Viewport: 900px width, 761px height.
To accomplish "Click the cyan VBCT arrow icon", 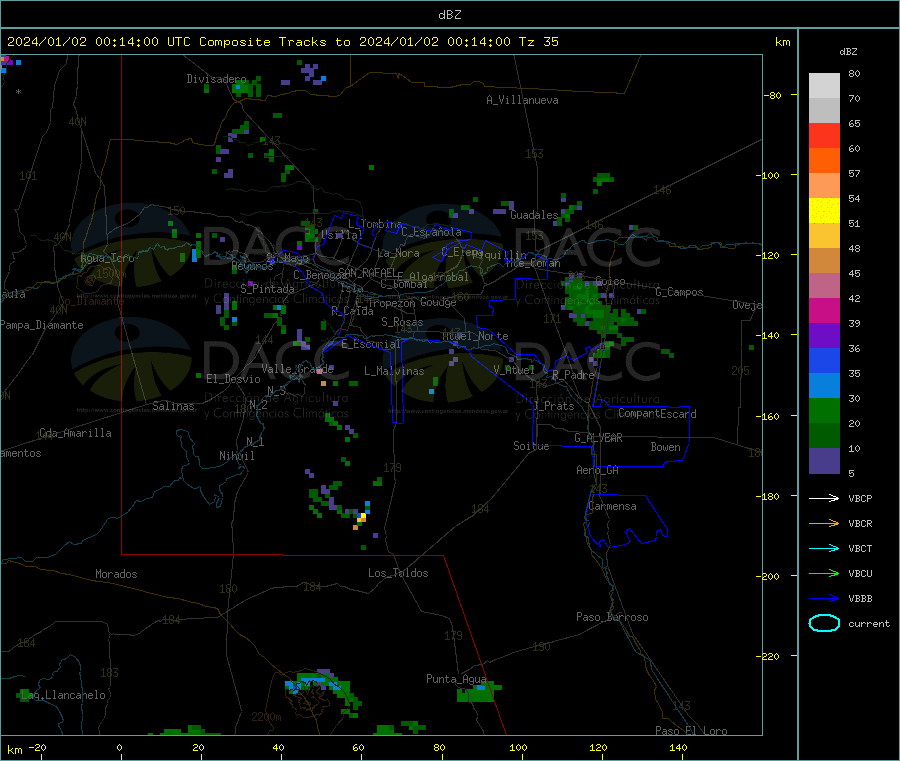I will click(x=824, y=548).
